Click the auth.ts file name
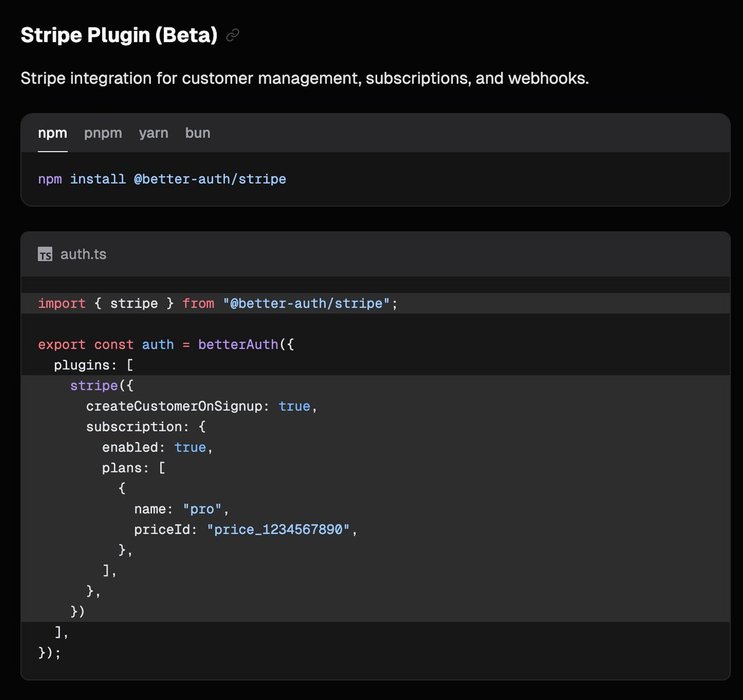Viewport: 743px width, 700px height. click(x=83, y=254)
